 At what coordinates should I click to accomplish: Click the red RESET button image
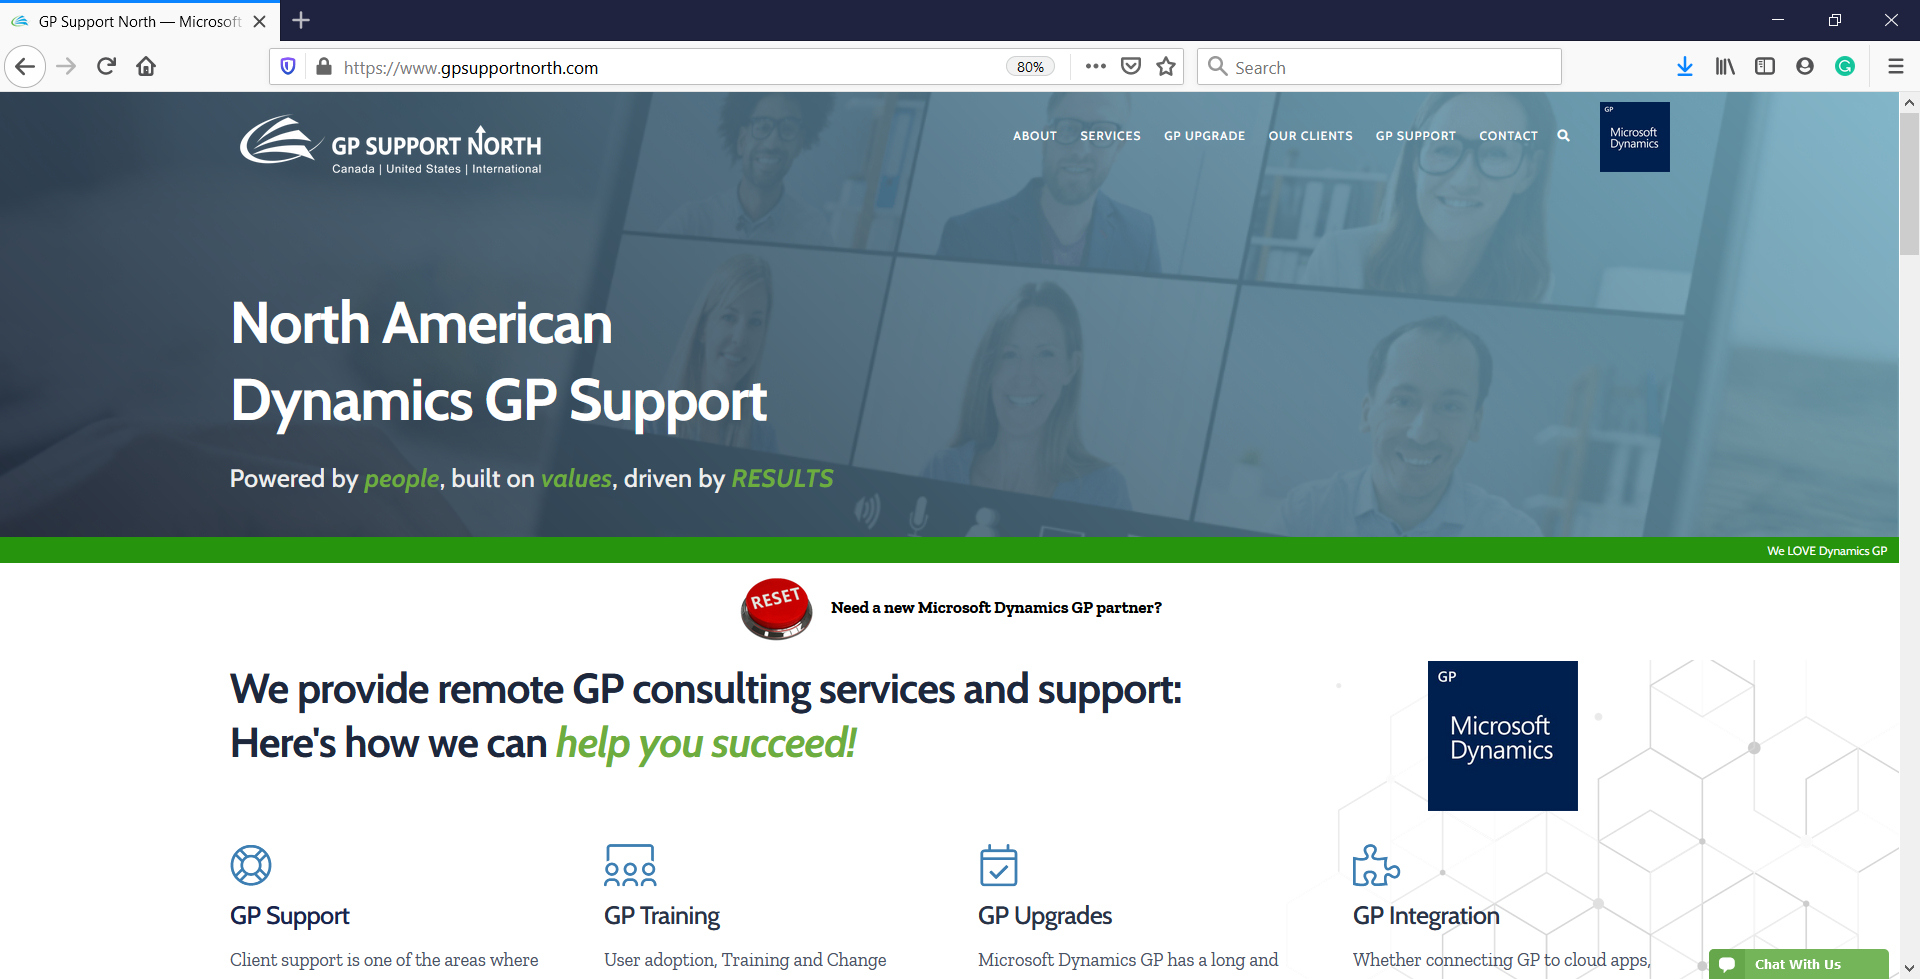[x=776, y=608]
